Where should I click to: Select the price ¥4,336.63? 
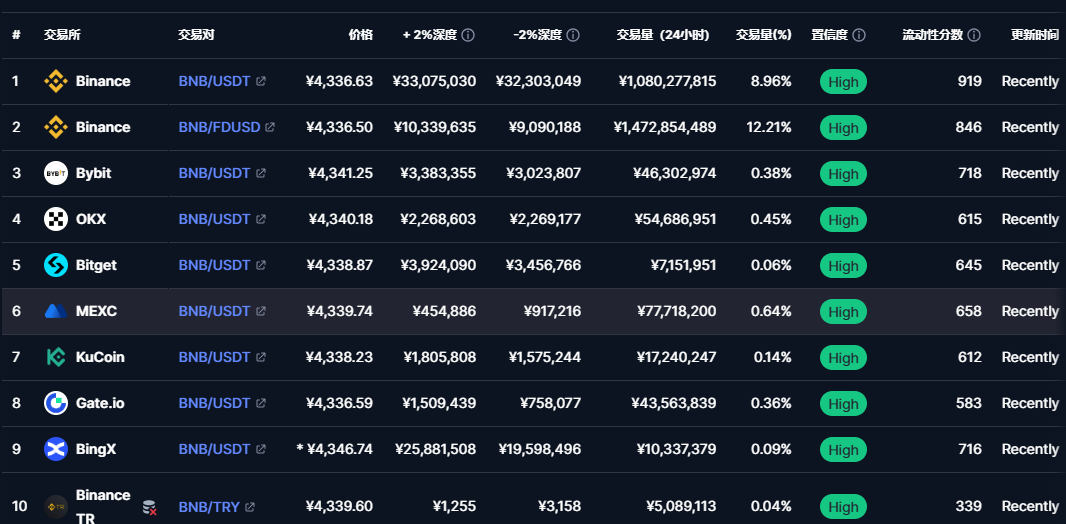pyautogui.click(x=339, y=82)
